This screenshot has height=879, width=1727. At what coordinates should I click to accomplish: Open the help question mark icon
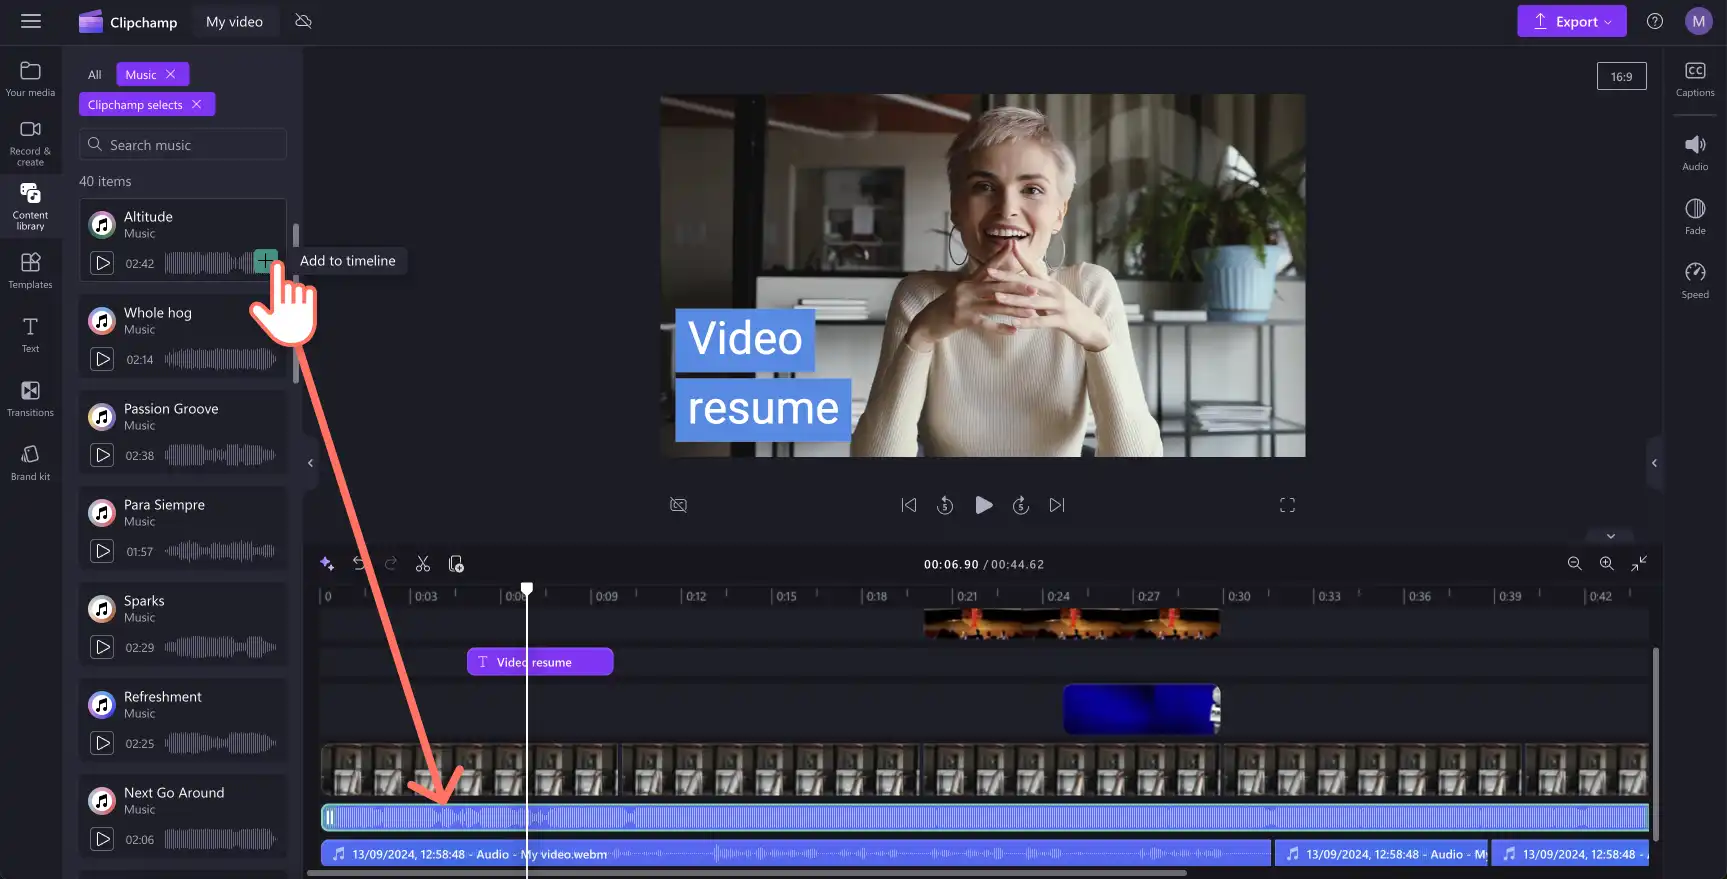tap(1655, 21)
